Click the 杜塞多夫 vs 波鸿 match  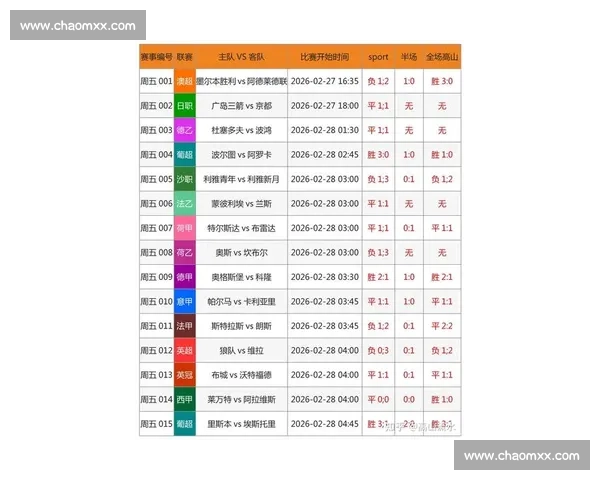[241, 130]
